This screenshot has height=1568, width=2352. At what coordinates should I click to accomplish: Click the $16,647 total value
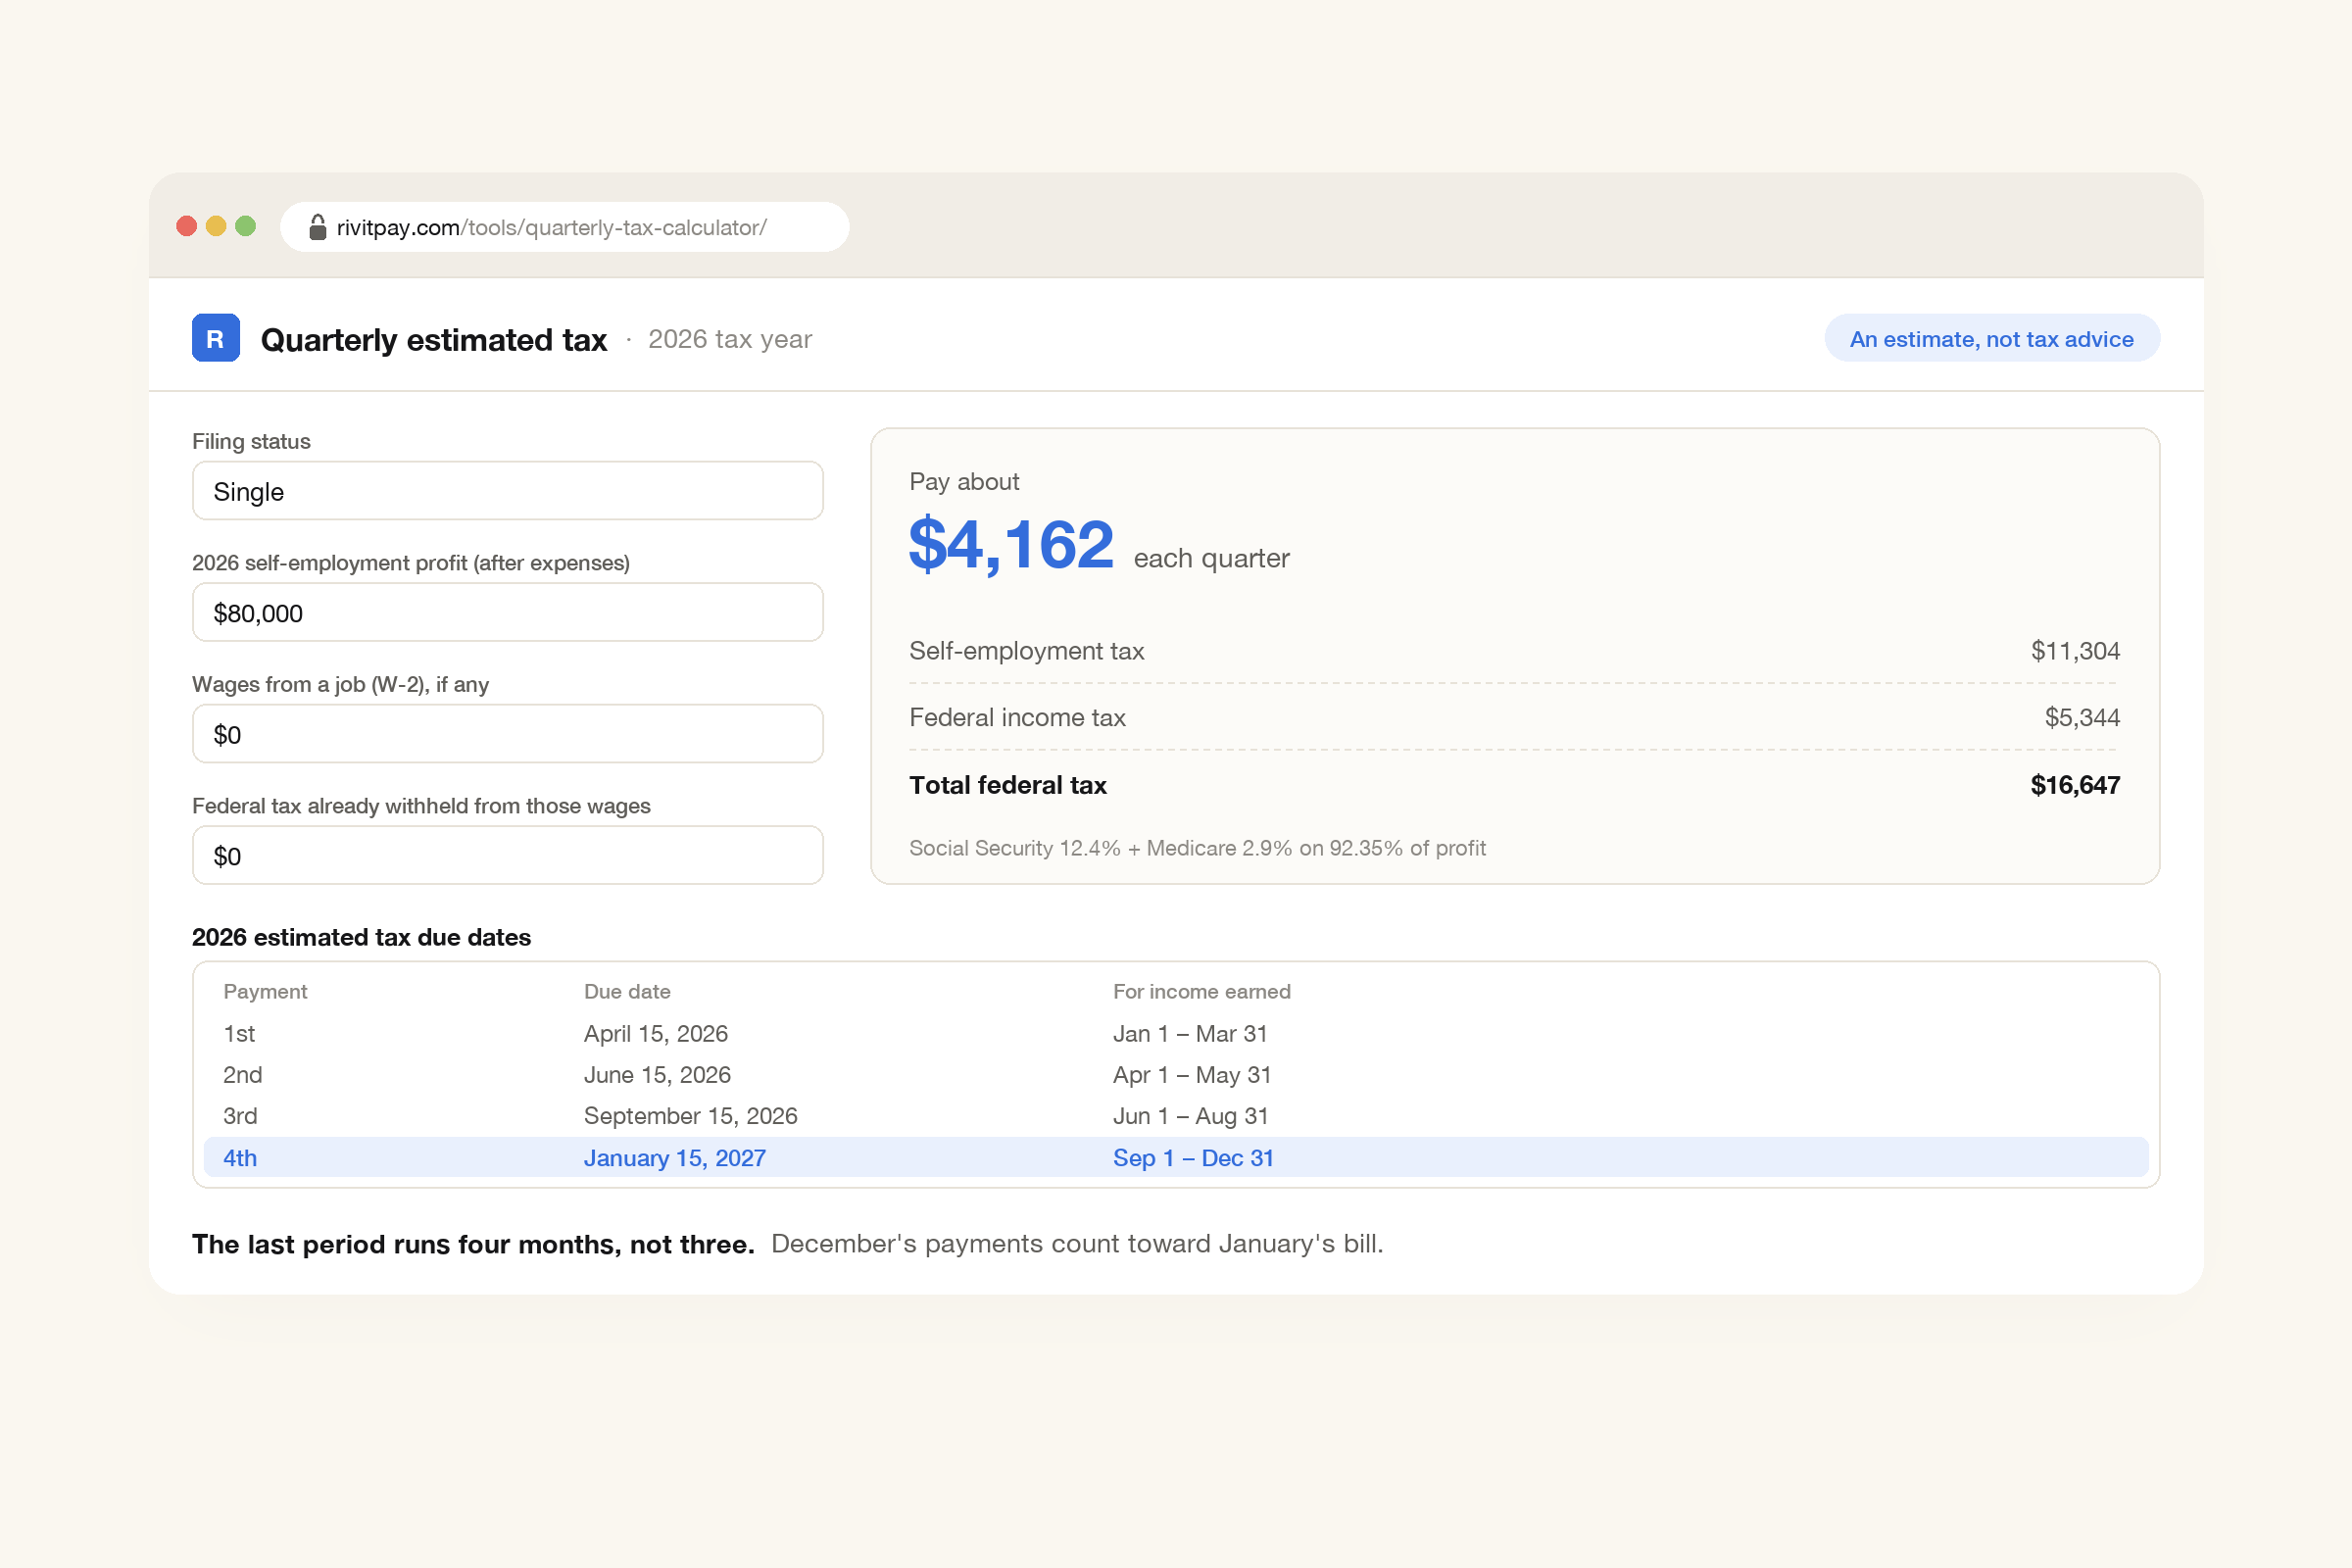click(x=2075, y=785)
